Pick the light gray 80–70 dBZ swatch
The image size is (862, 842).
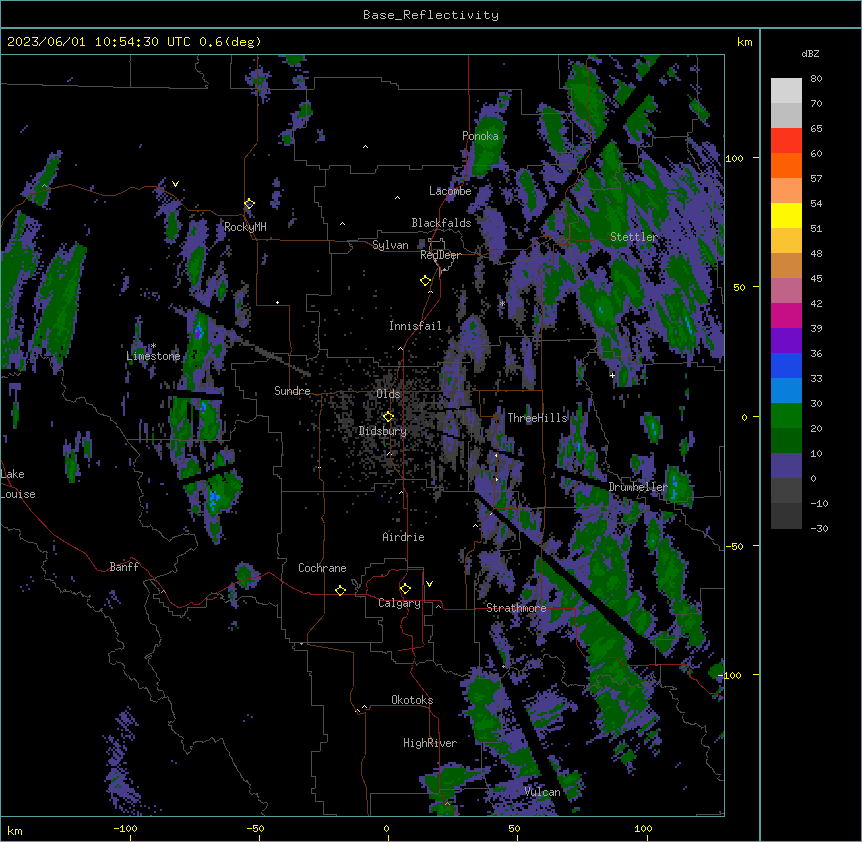[786, 90]
